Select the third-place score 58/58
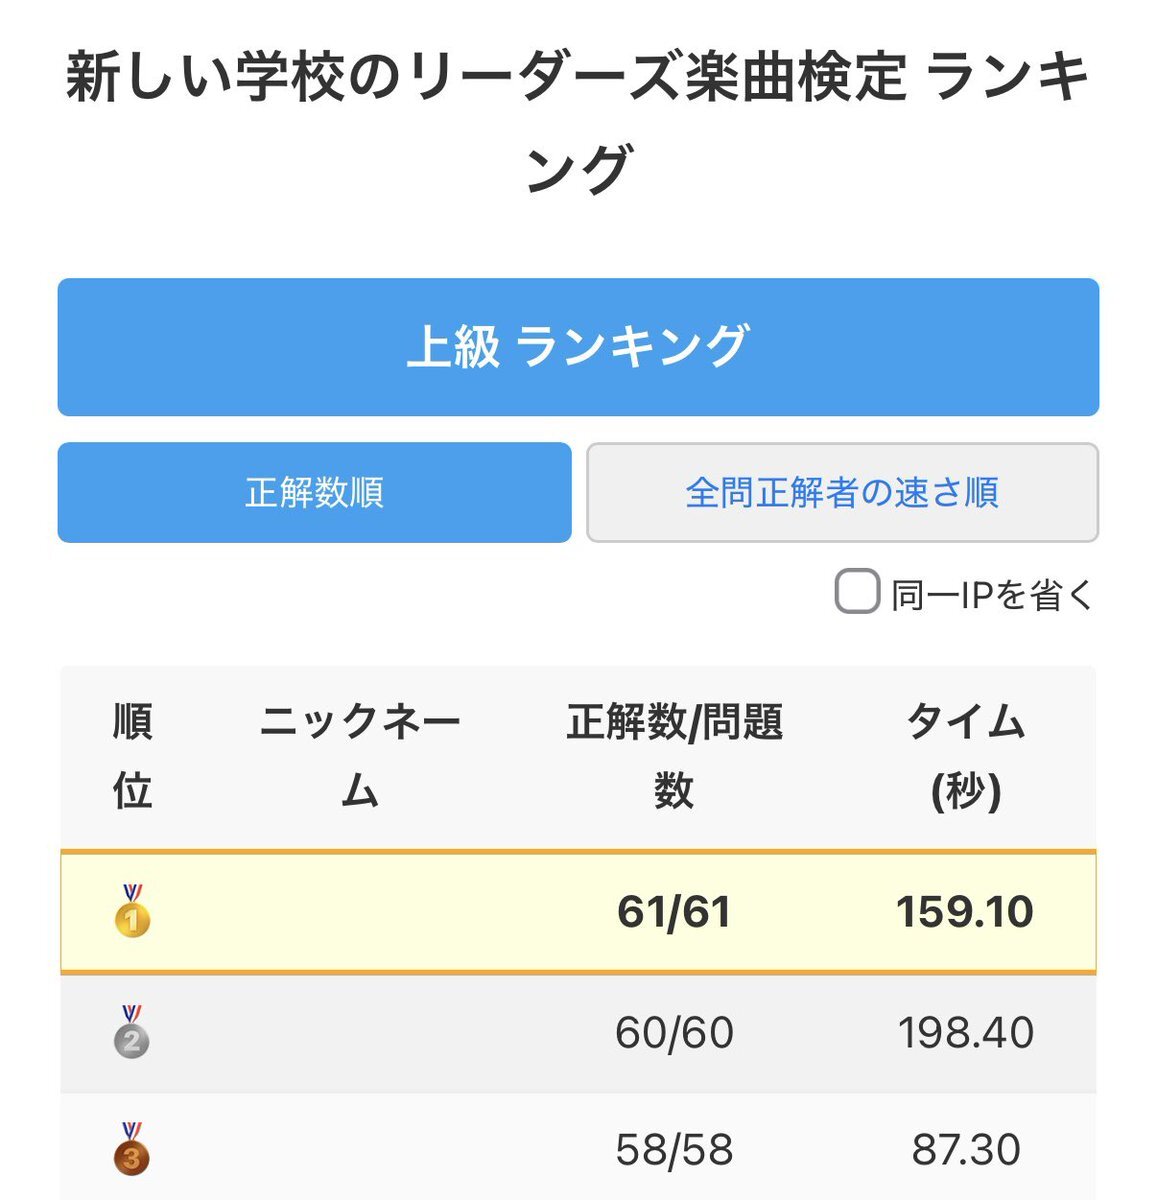This screenshot has width=1157, height=1200. (674, 1150)
